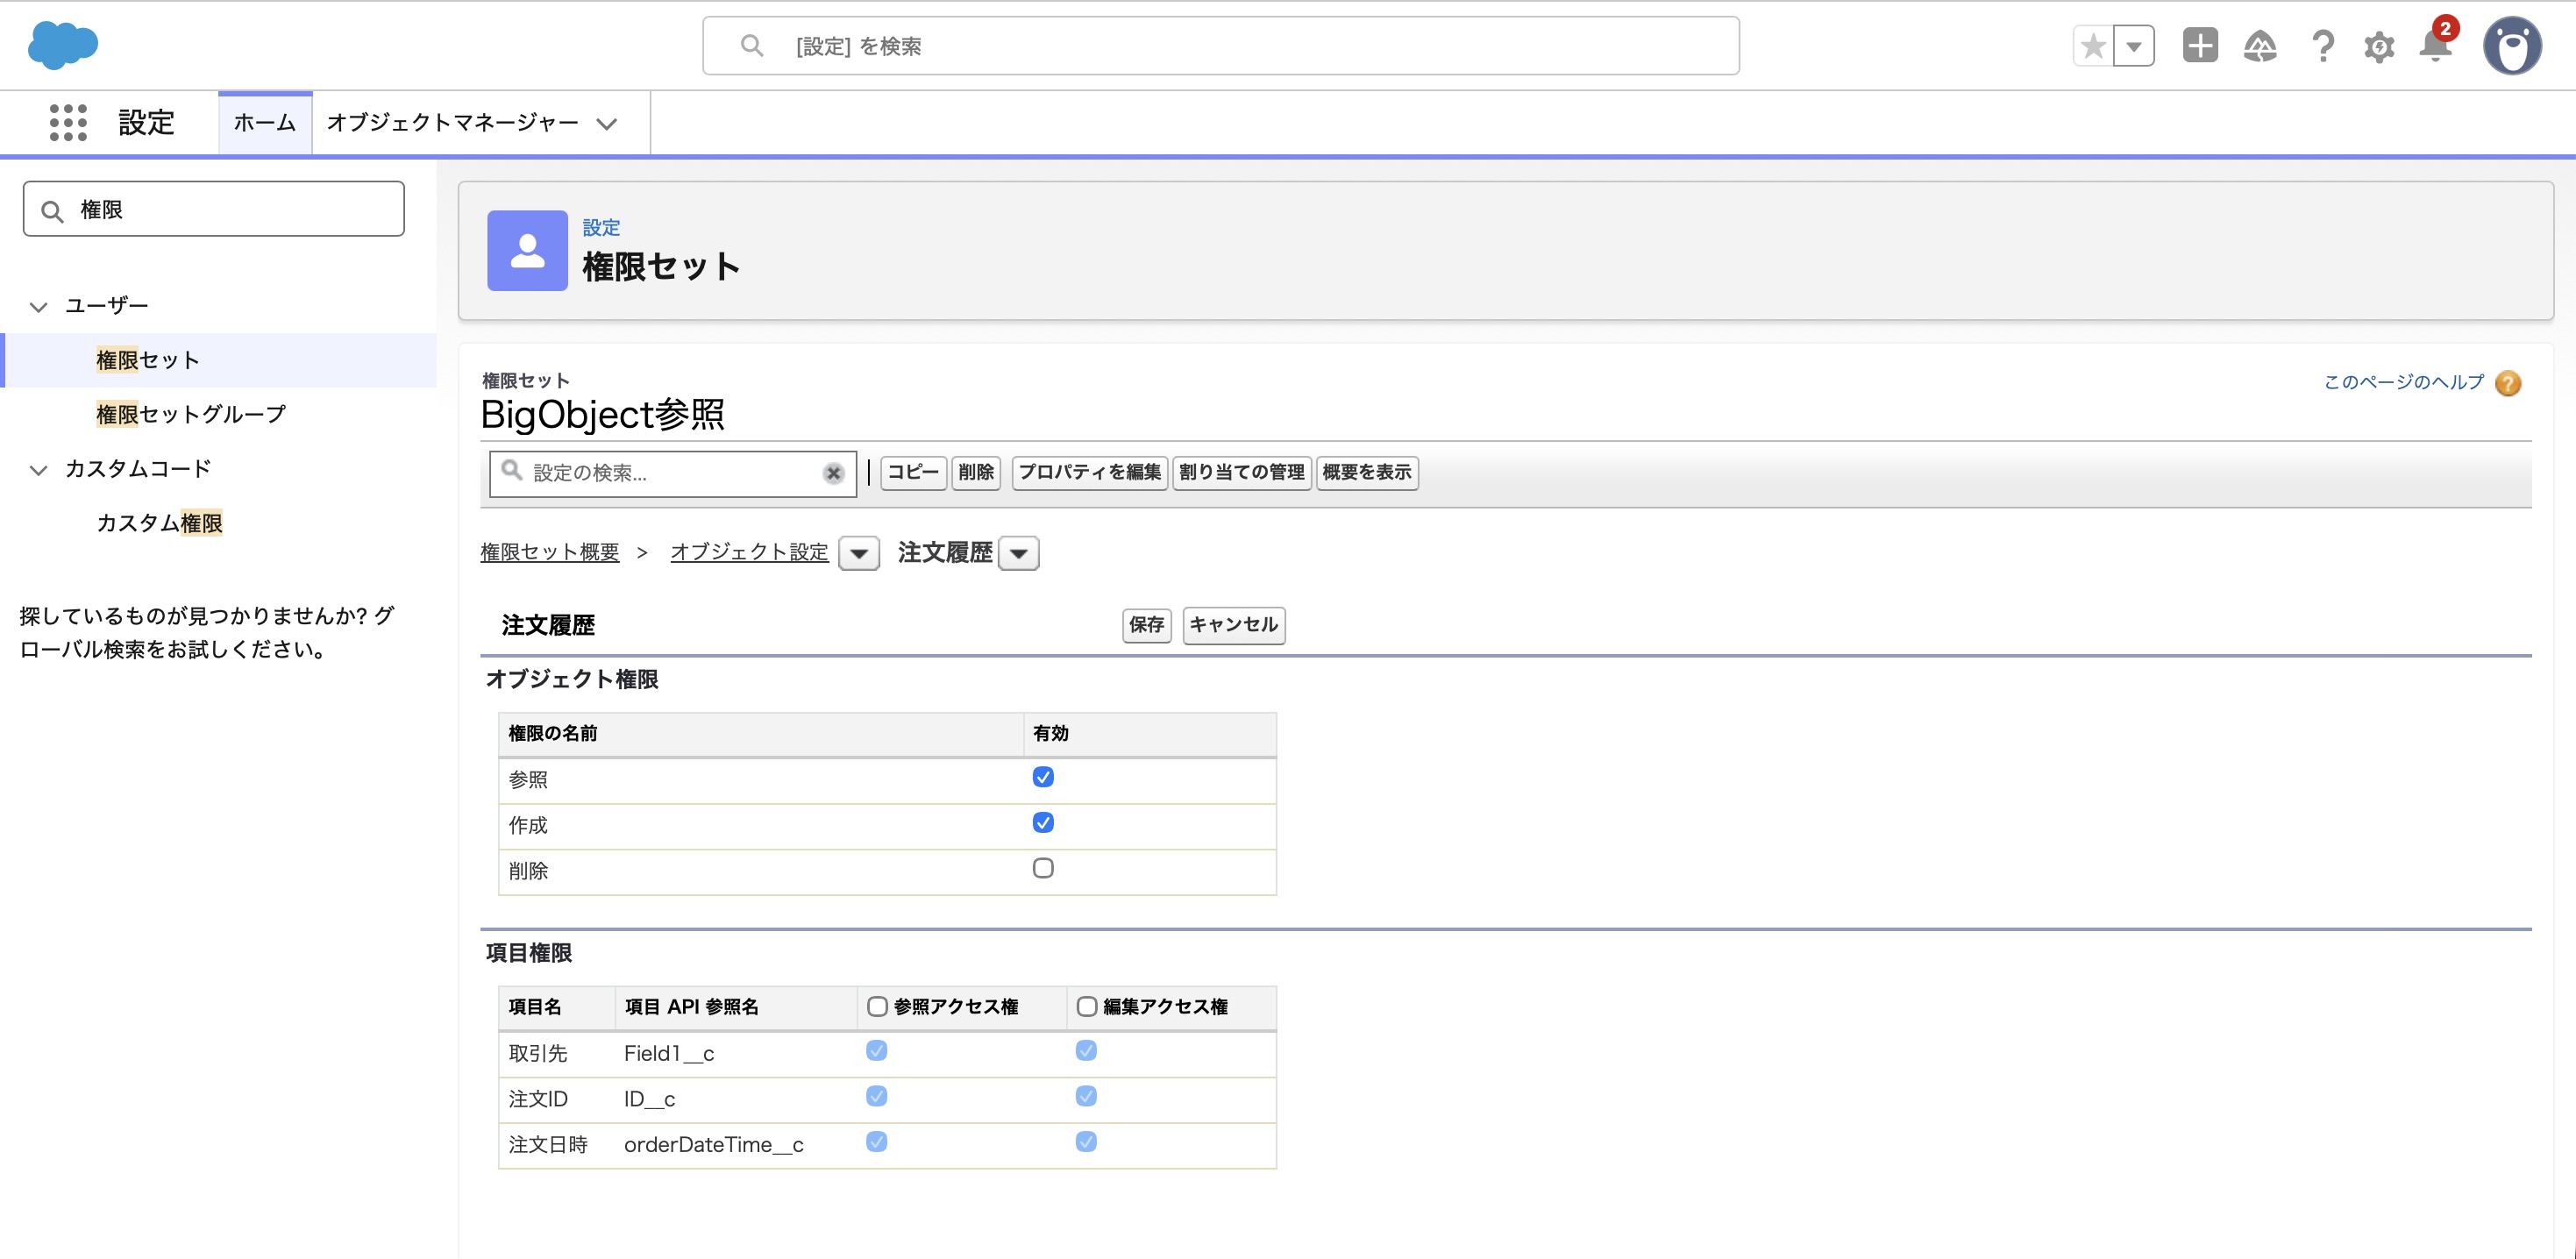Select 権限セットグループ in the sidebar
This screenshot has height=1259, width=2576.
191,414
